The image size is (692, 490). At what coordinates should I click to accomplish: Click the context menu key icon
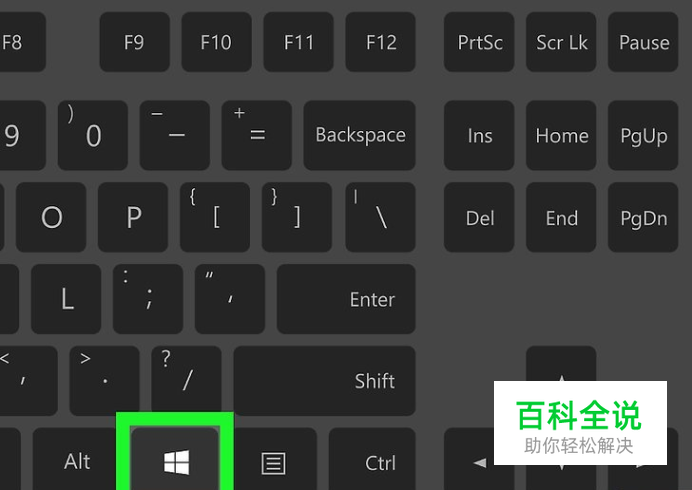pos(273,463)
